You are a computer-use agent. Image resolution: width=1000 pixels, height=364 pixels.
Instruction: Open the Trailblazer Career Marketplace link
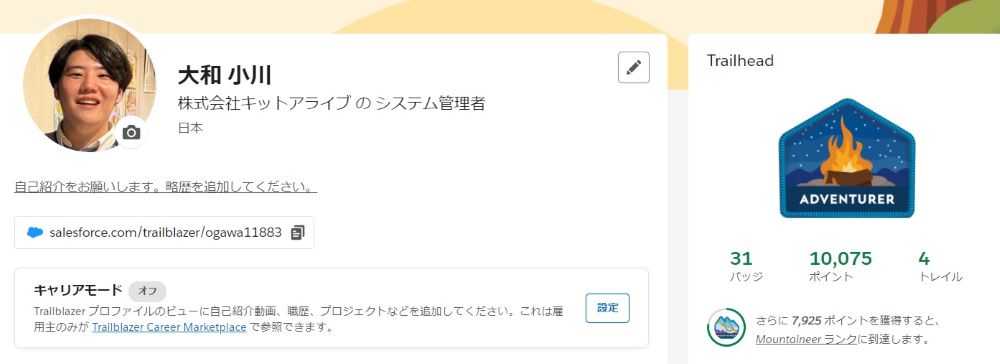pos(169,328)
